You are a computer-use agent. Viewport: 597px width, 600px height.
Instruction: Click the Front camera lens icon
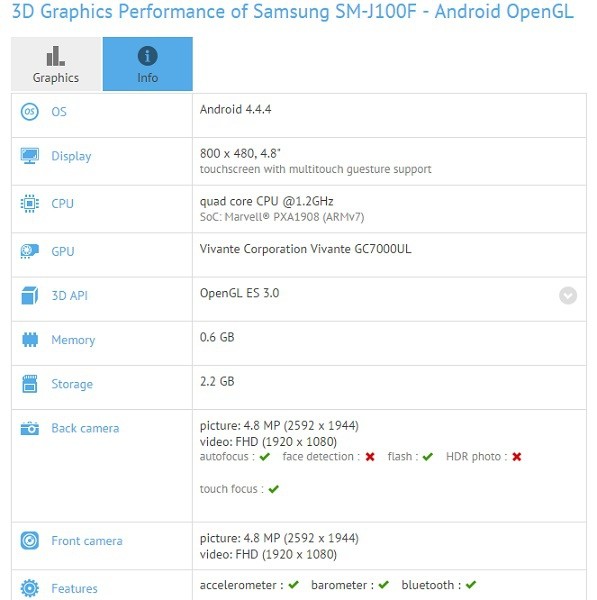pos(29,541)
